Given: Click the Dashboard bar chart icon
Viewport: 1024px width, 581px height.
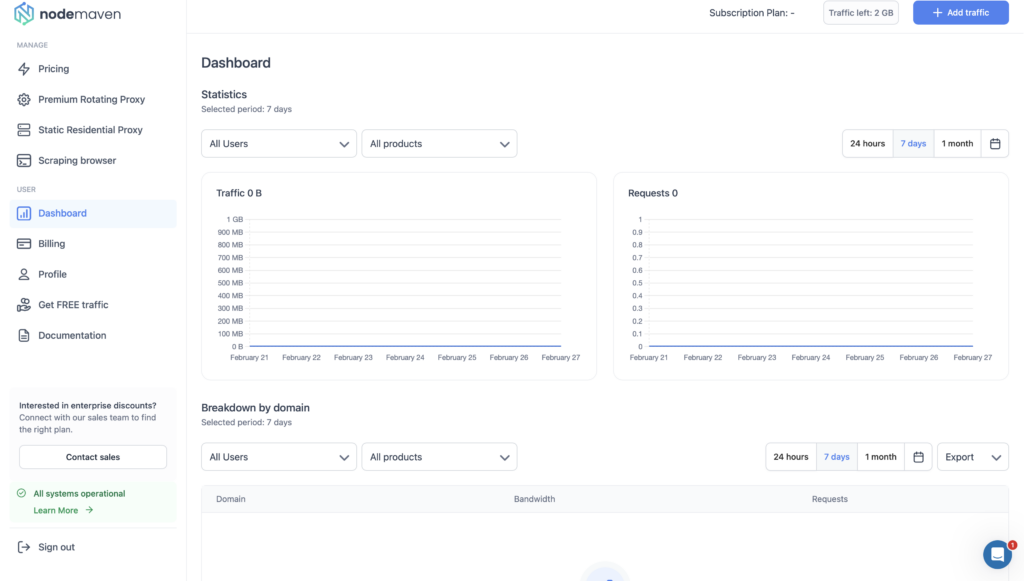Looking at the screenshot, I should 24,213.
